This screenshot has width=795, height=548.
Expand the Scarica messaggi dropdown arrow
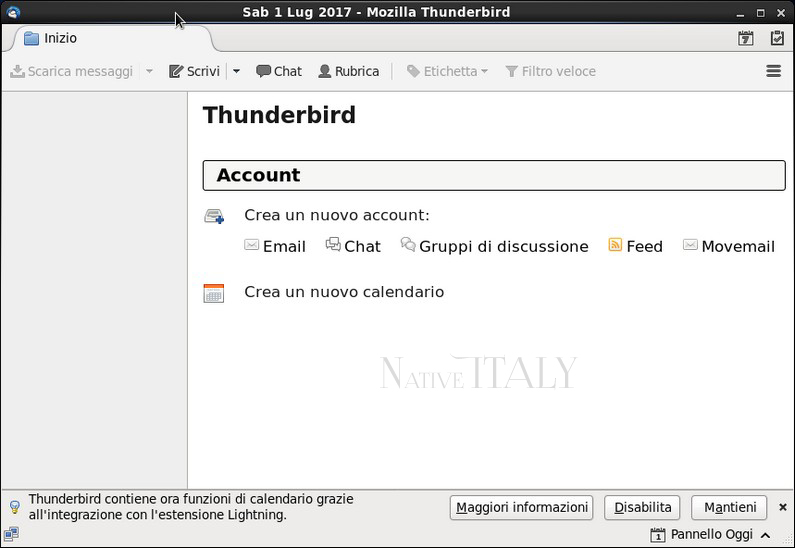(x=149, y=71)
